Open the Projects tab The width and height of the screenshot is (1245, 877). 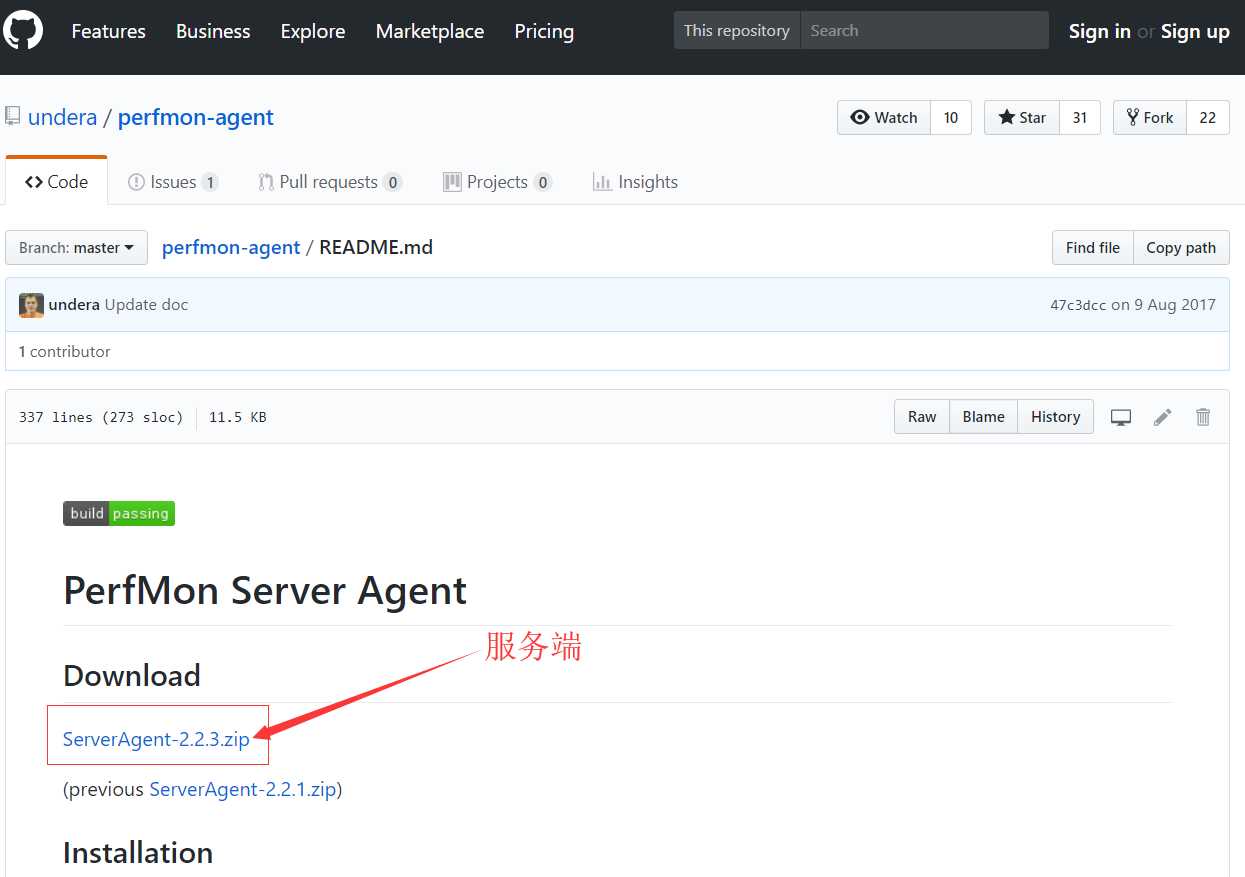[x=497, y=182]
